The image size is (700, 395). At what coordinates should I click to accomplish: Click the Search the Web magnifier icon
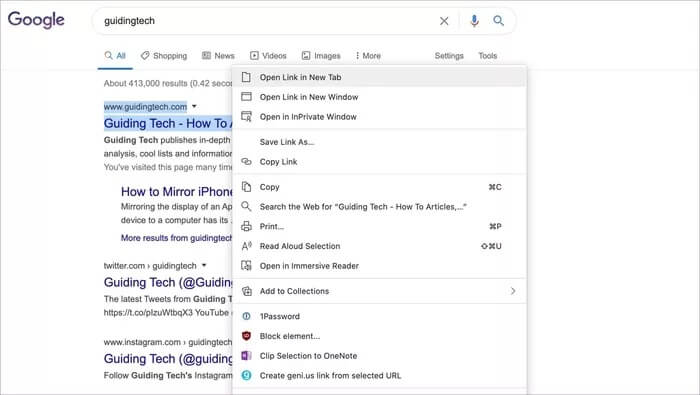[246, 206]
